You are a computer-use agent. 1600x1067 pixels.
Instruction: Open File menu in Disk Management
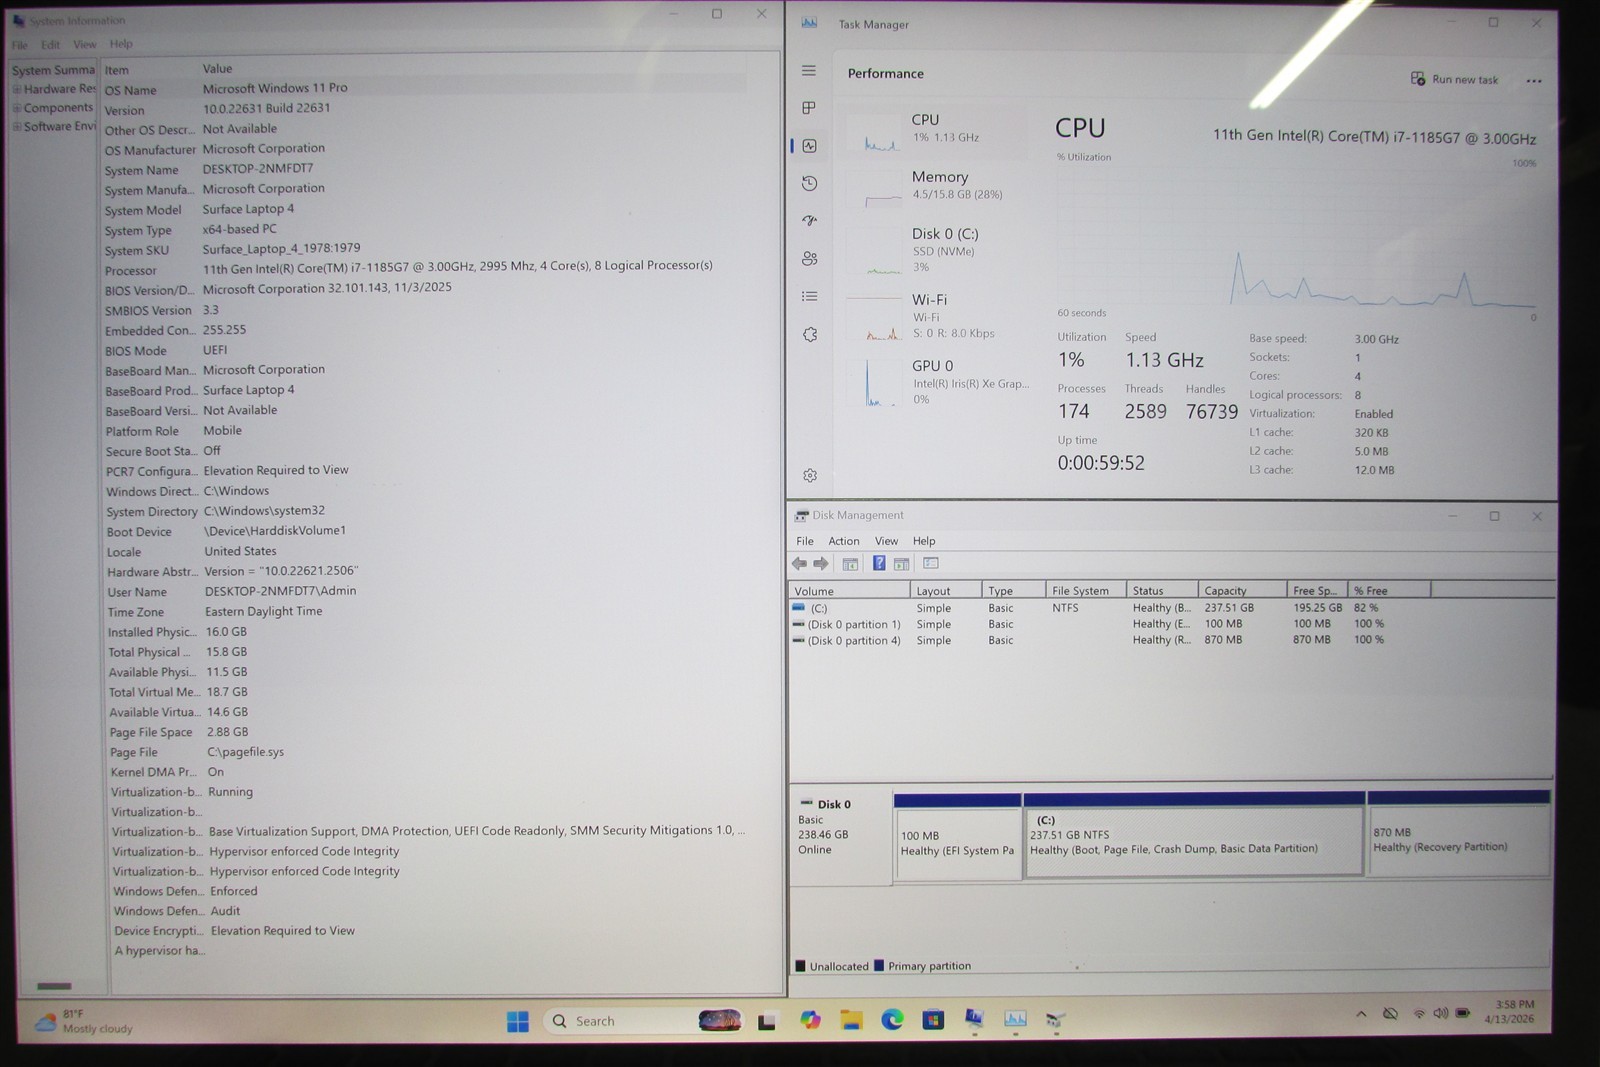point(805,541)
